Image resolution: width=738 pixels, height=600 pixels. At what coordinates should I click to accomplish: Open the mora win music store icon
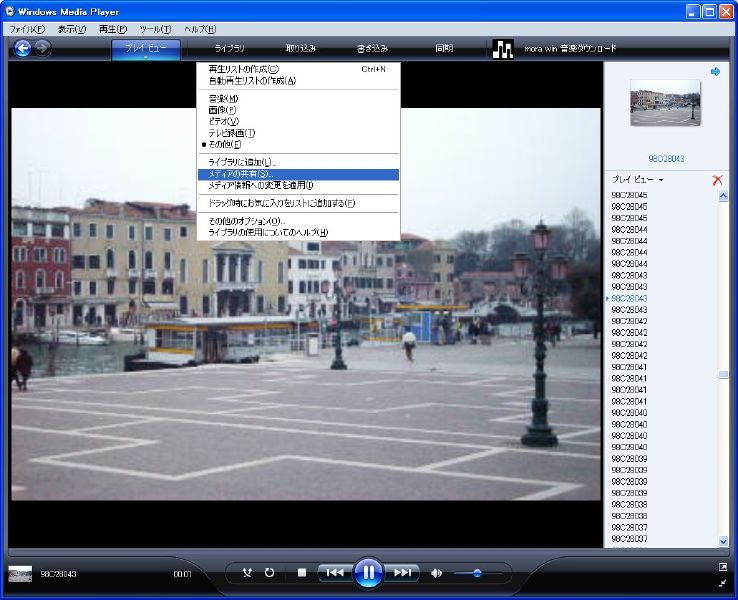(503, 49)
